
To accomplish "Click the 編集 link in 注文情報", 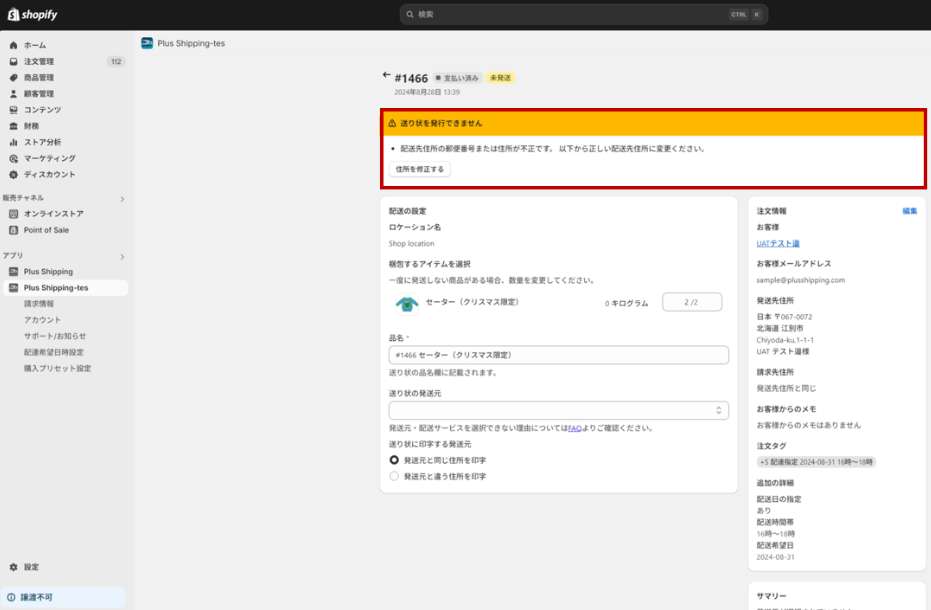I will [x=909, y=211].
